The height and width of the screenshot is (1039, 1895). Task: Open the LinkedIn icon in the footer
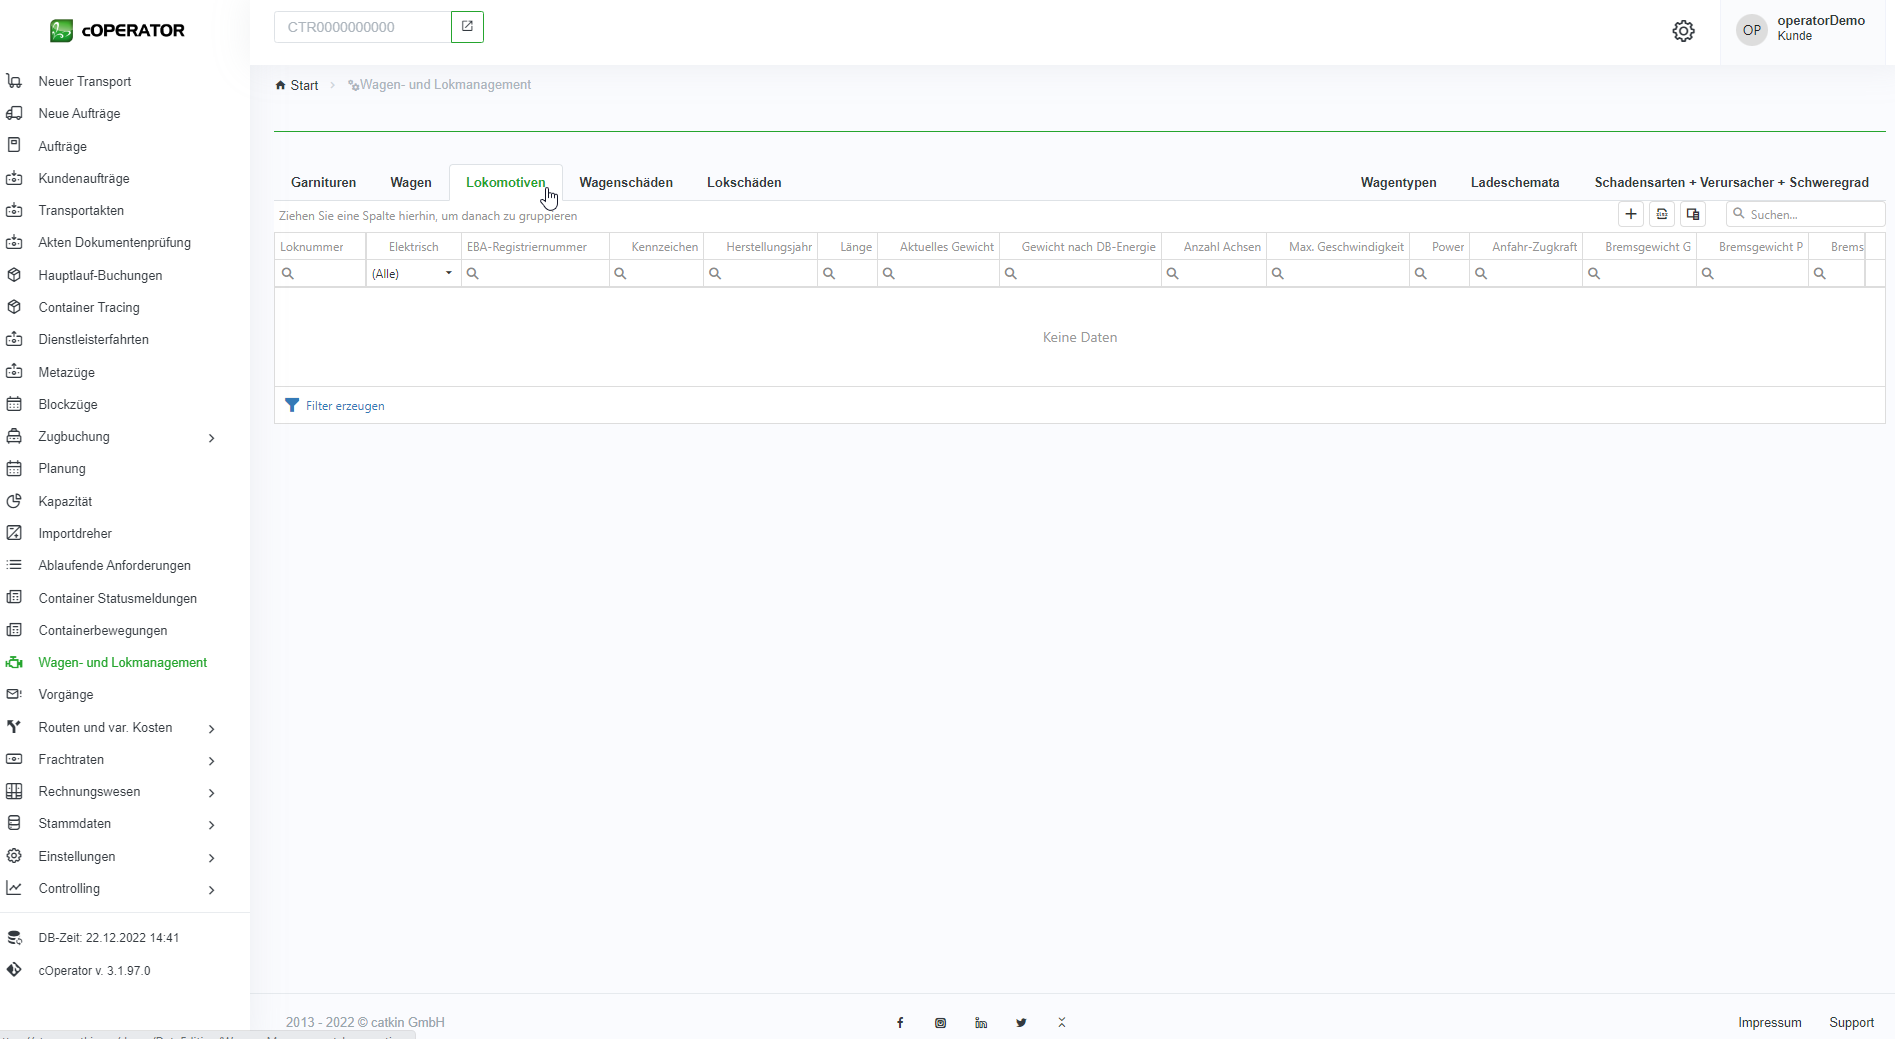pyautogui.click(x=981, y=1022)
